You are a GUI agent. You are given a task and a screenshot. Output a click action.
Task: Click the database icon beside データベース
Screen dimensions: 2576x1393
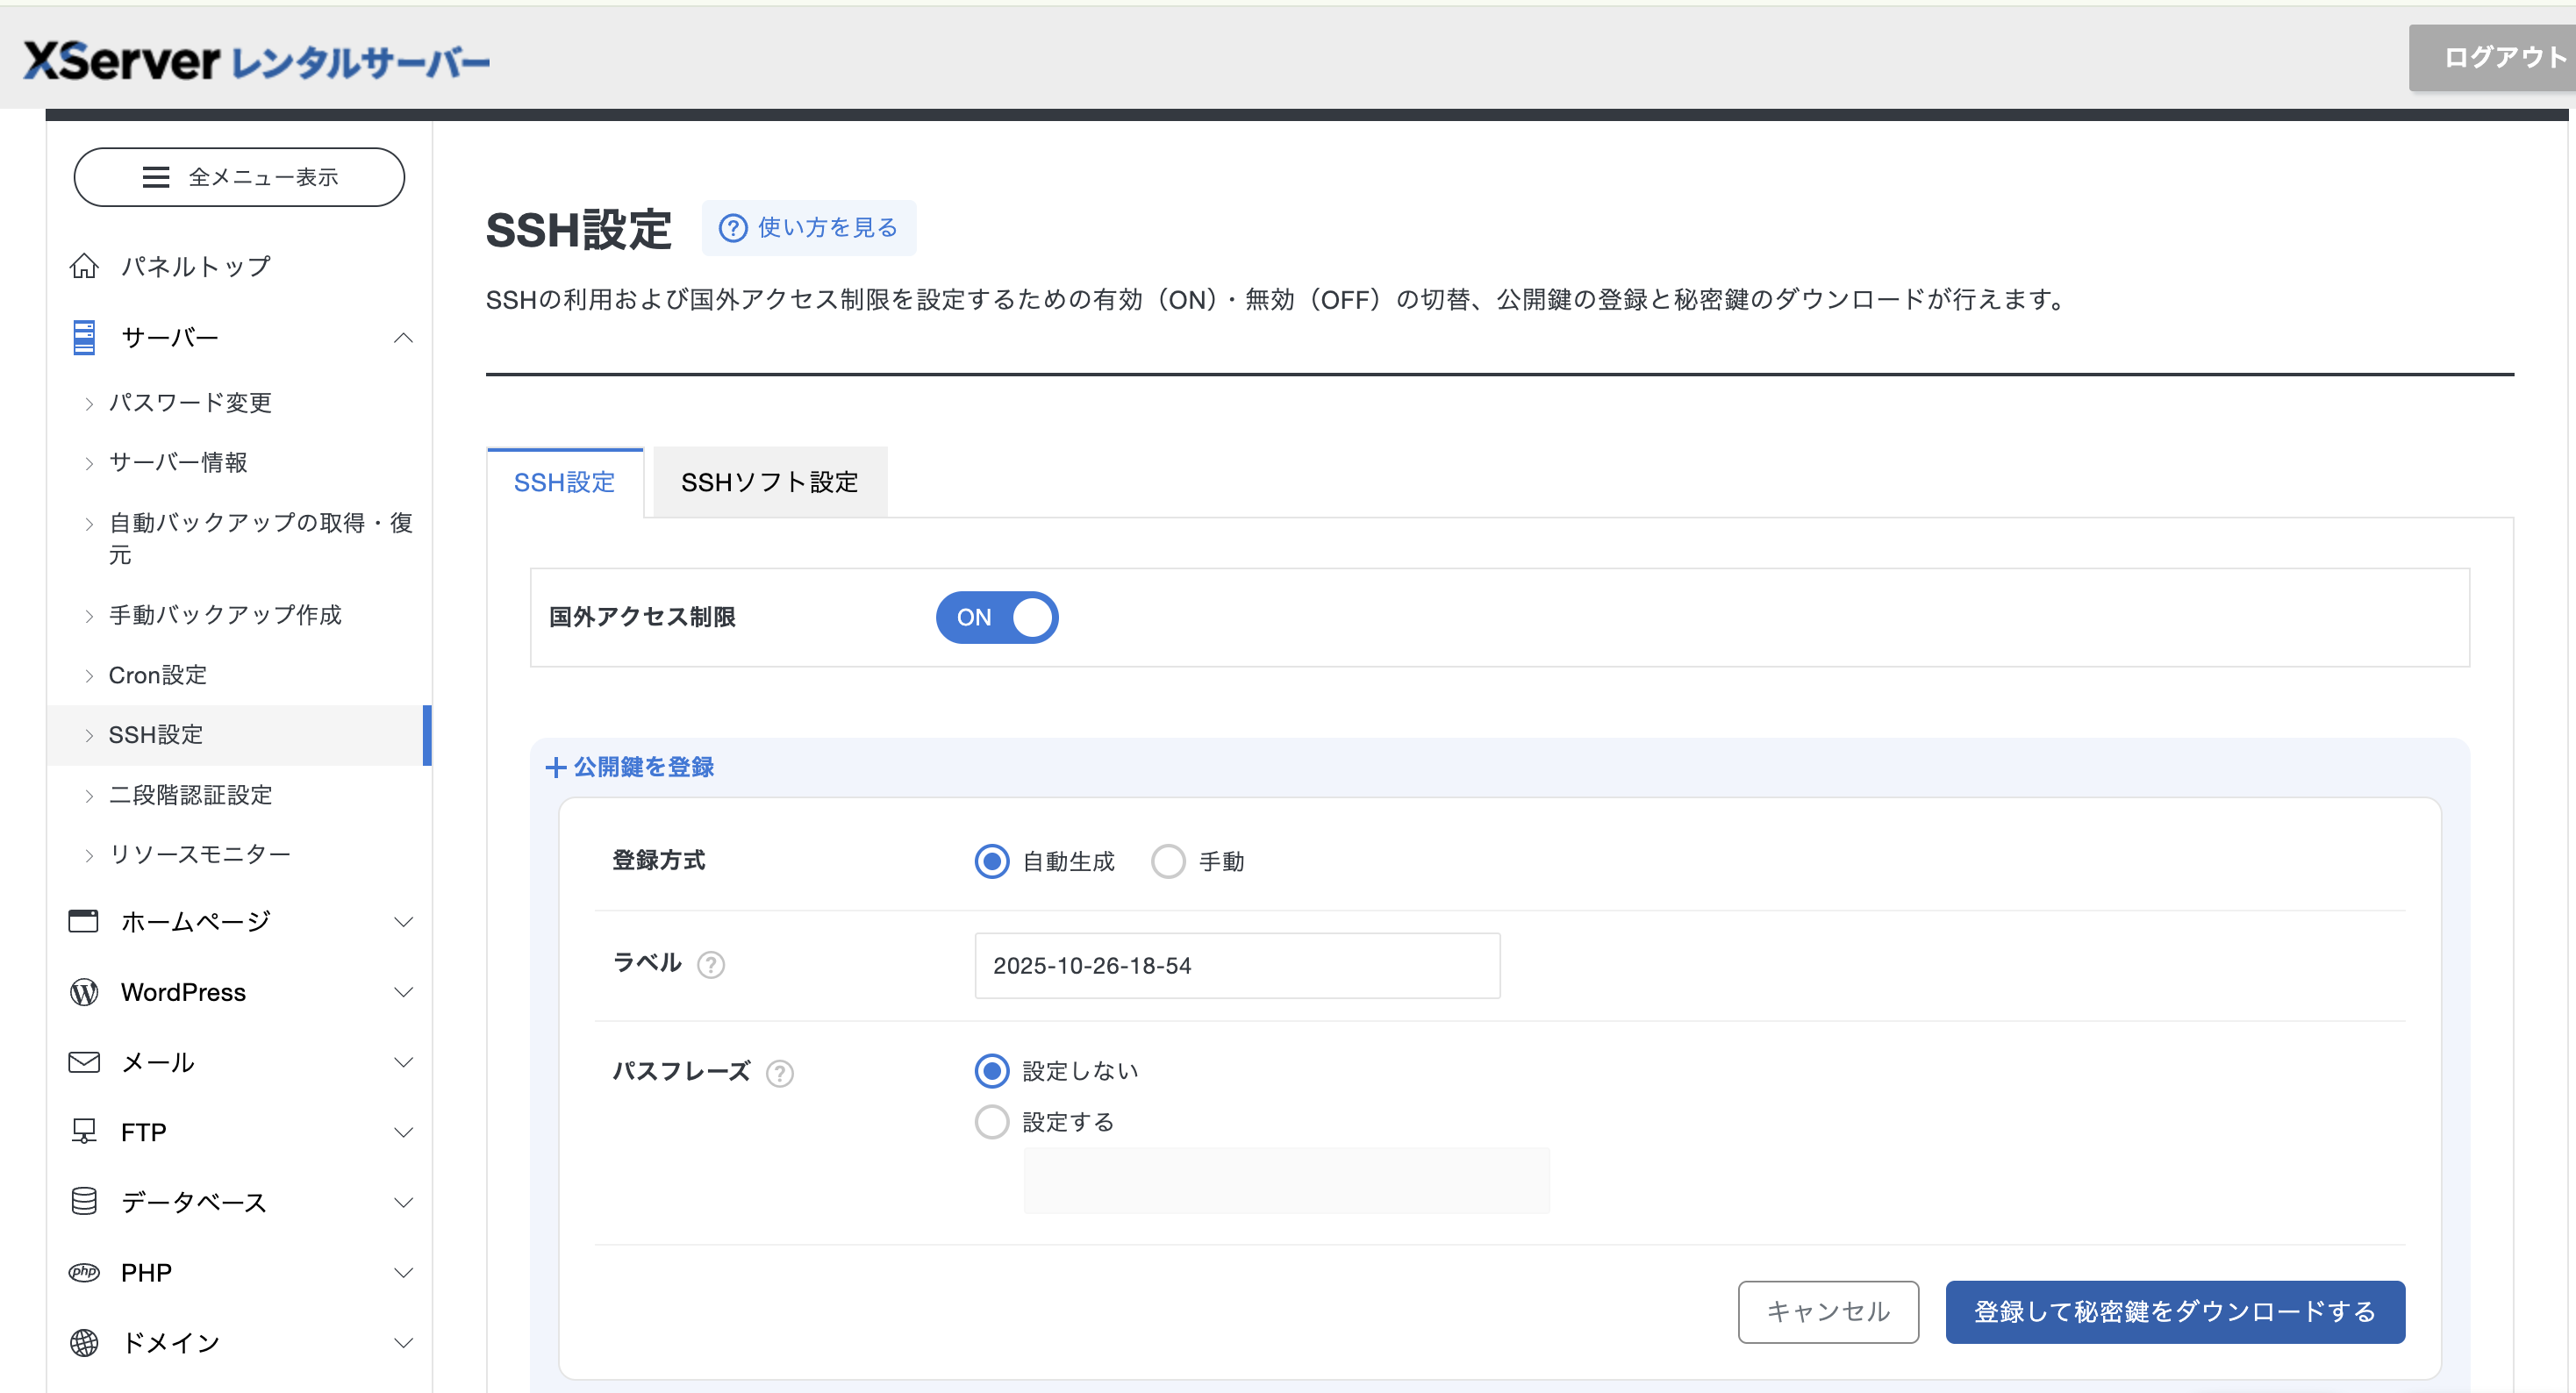84,1201
